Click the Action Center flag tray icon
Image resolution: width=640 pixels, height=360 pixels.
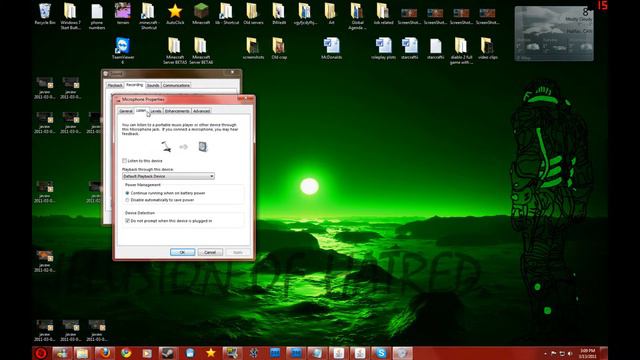[x=554, y=353]
